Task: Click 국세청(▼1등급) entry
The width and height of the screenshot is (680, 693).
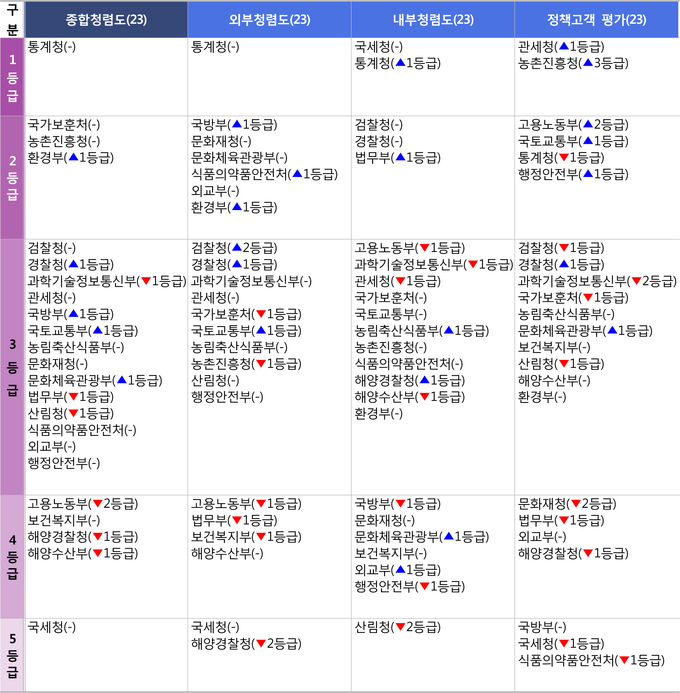Action: tap(561, 644)
